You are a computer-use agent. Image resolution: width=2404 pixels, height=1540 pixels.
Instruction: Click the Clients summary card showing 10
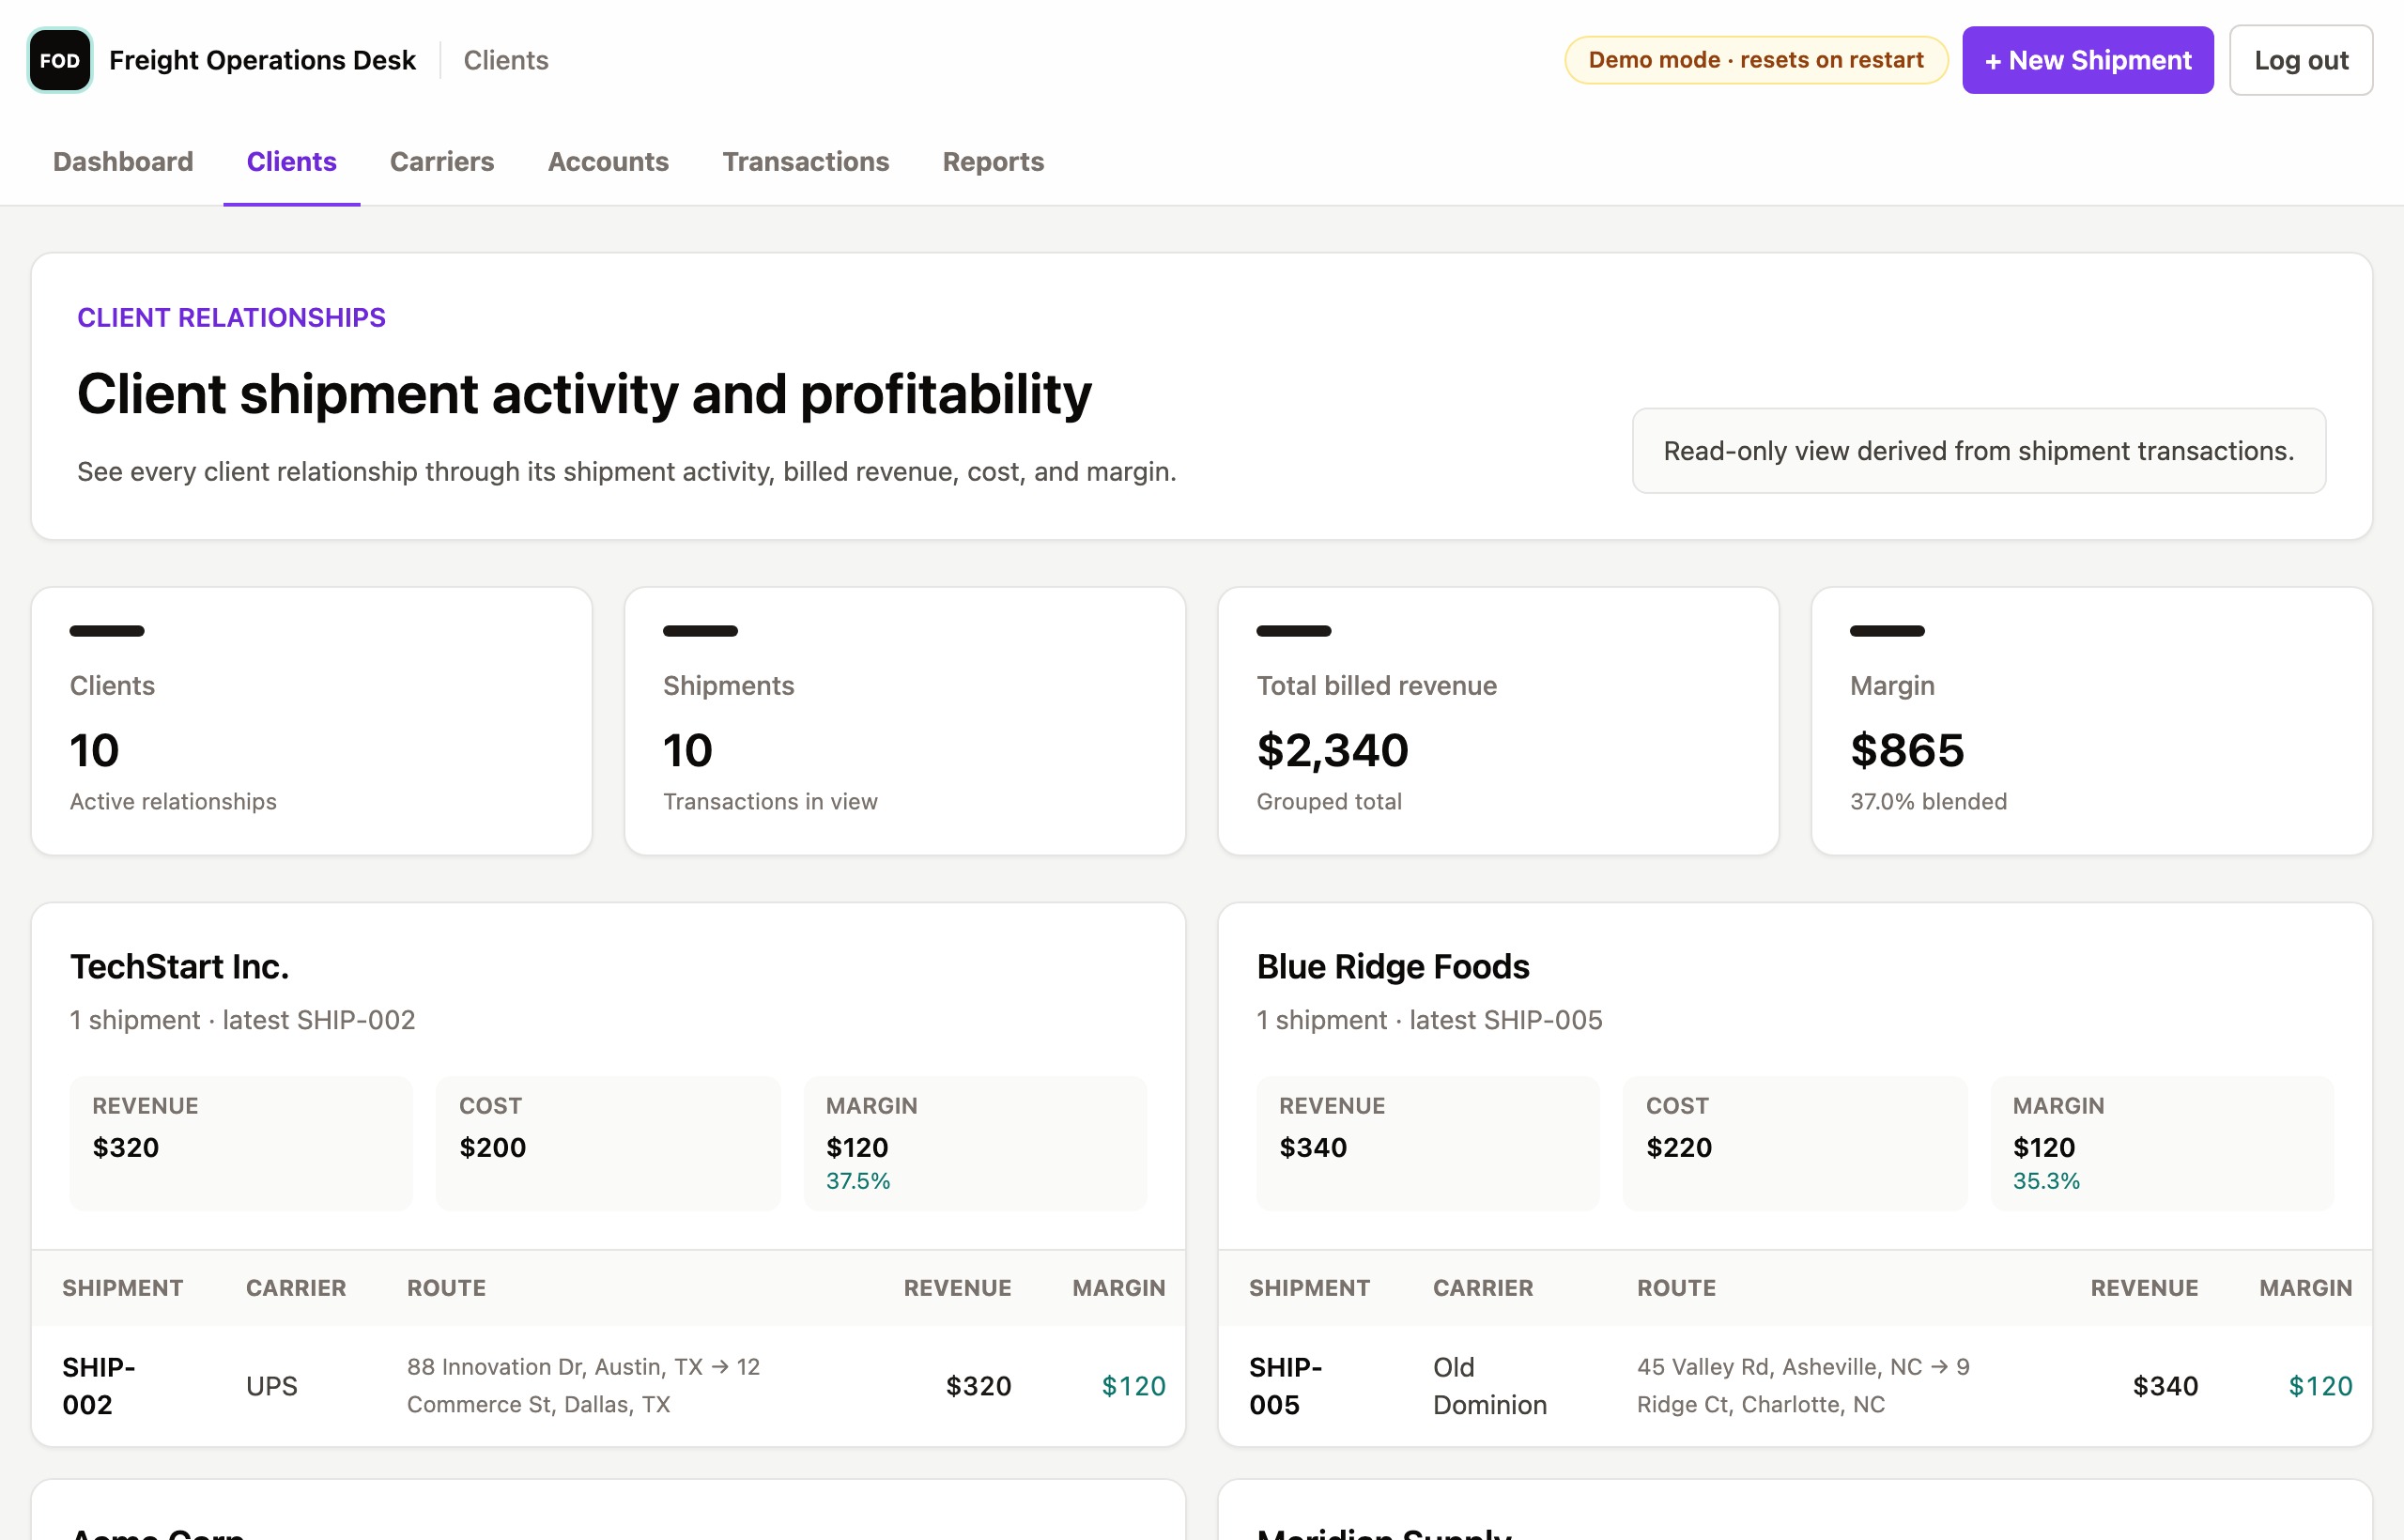click(311, 720)
